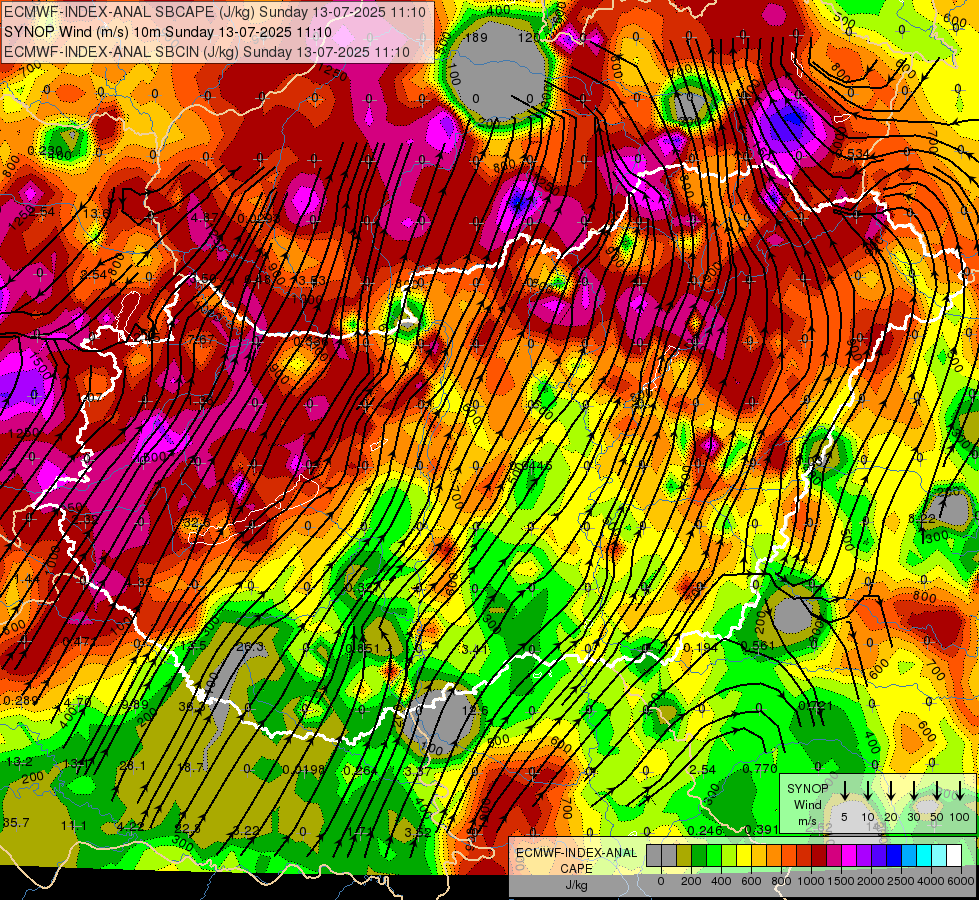
Task: Click the J/kg unit label in legend
Action: (x=576, y=885)
